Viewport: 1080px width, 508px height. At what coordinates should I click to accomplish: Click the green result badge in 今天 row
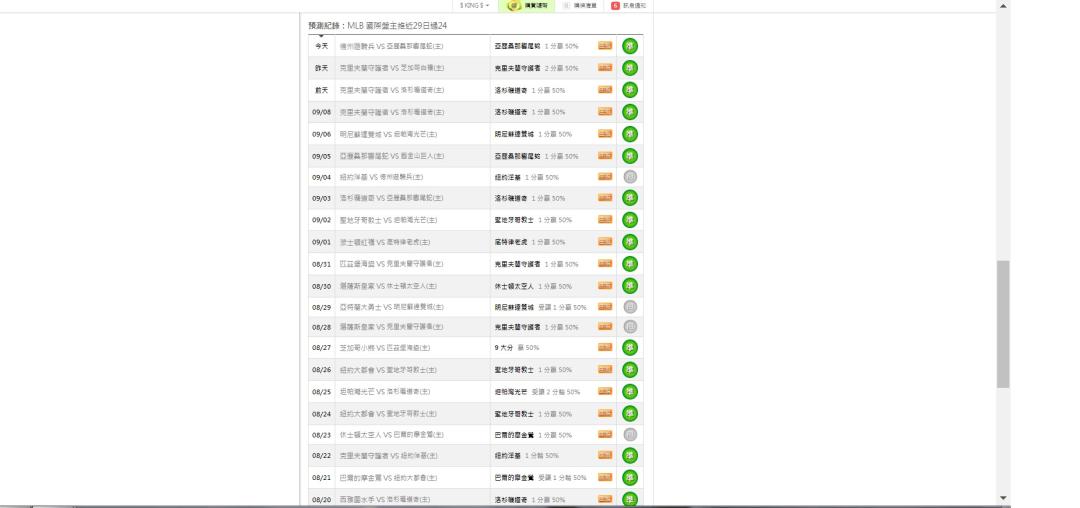point(630,46)
